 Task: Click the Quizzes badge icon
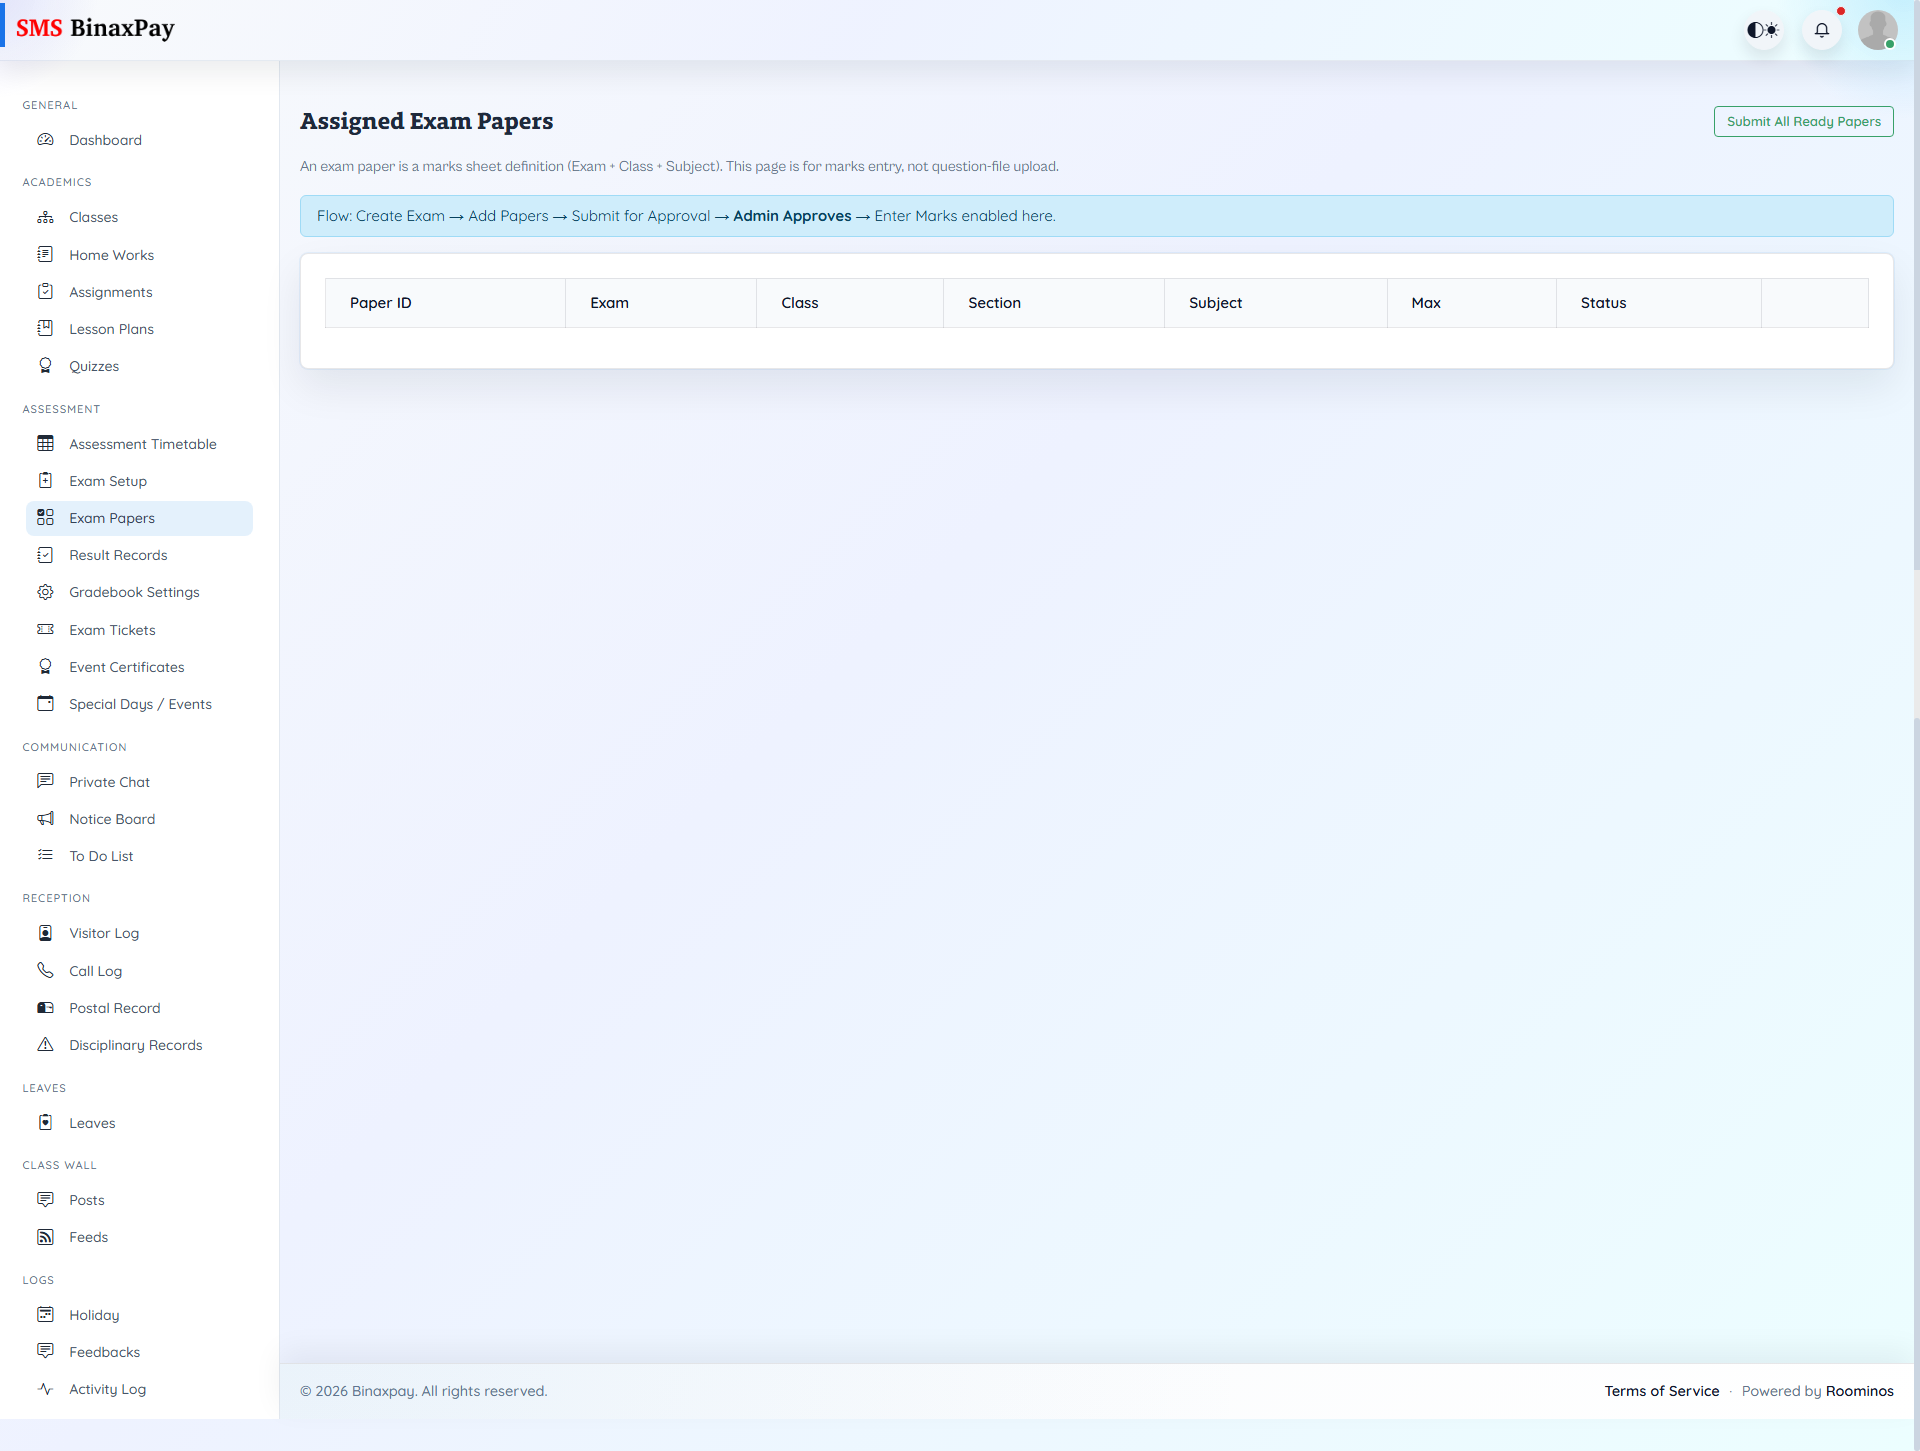pyautogui.click(x=45, y=366)
